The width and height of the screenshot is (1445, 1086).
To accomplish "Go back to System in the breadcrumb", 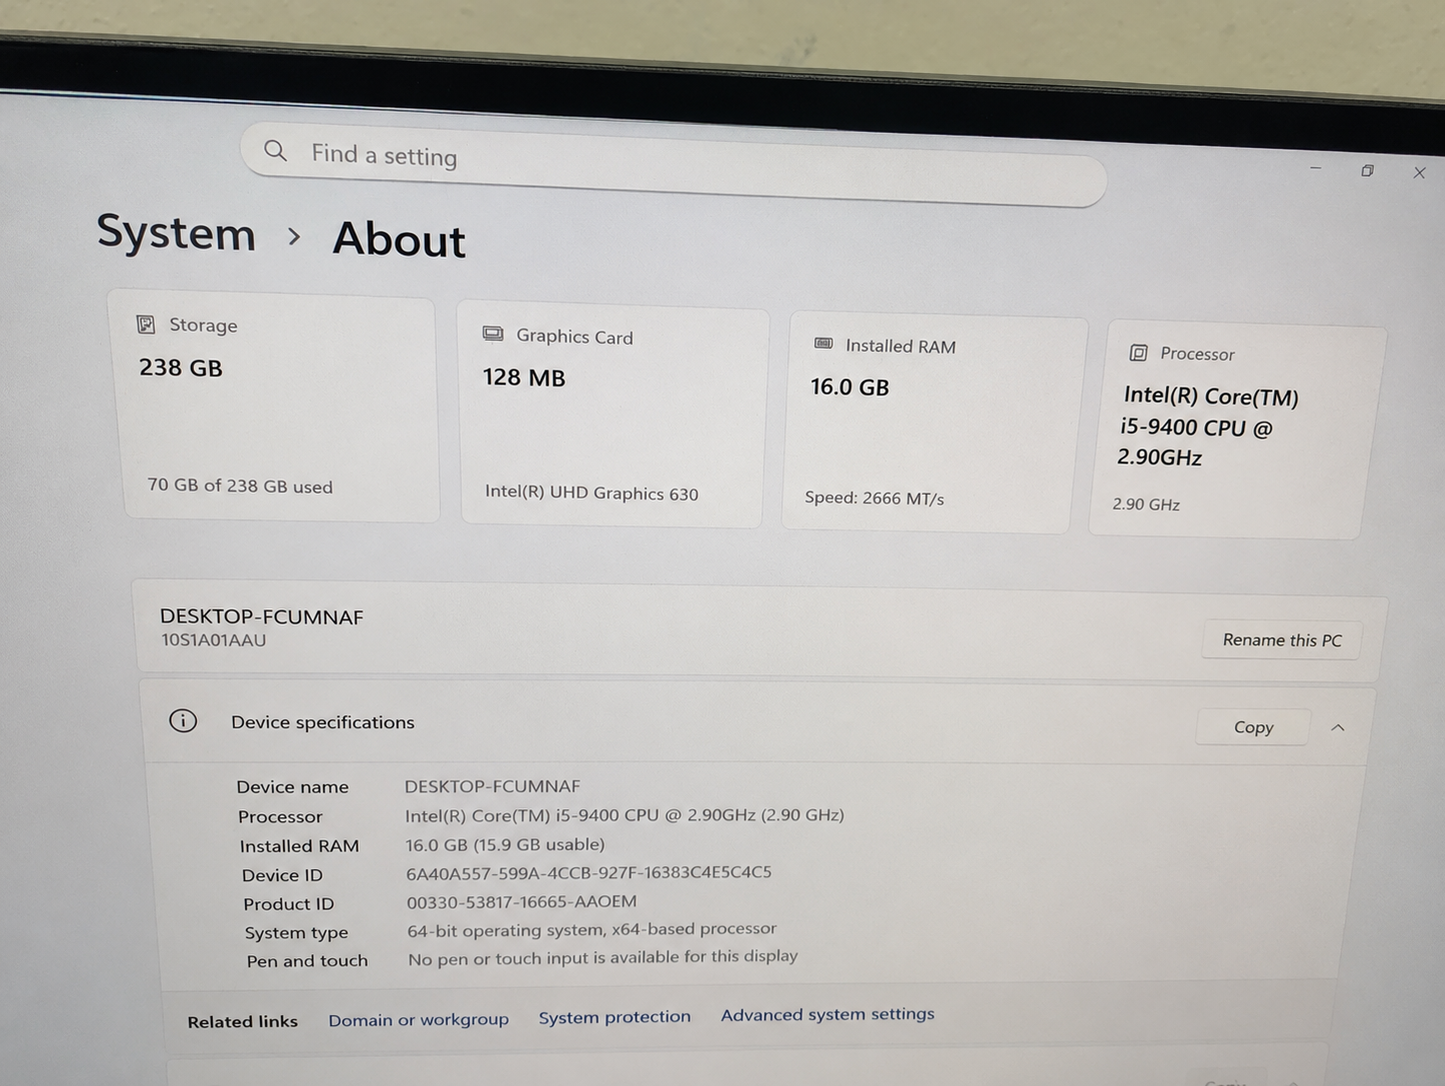I will point(176,232).
